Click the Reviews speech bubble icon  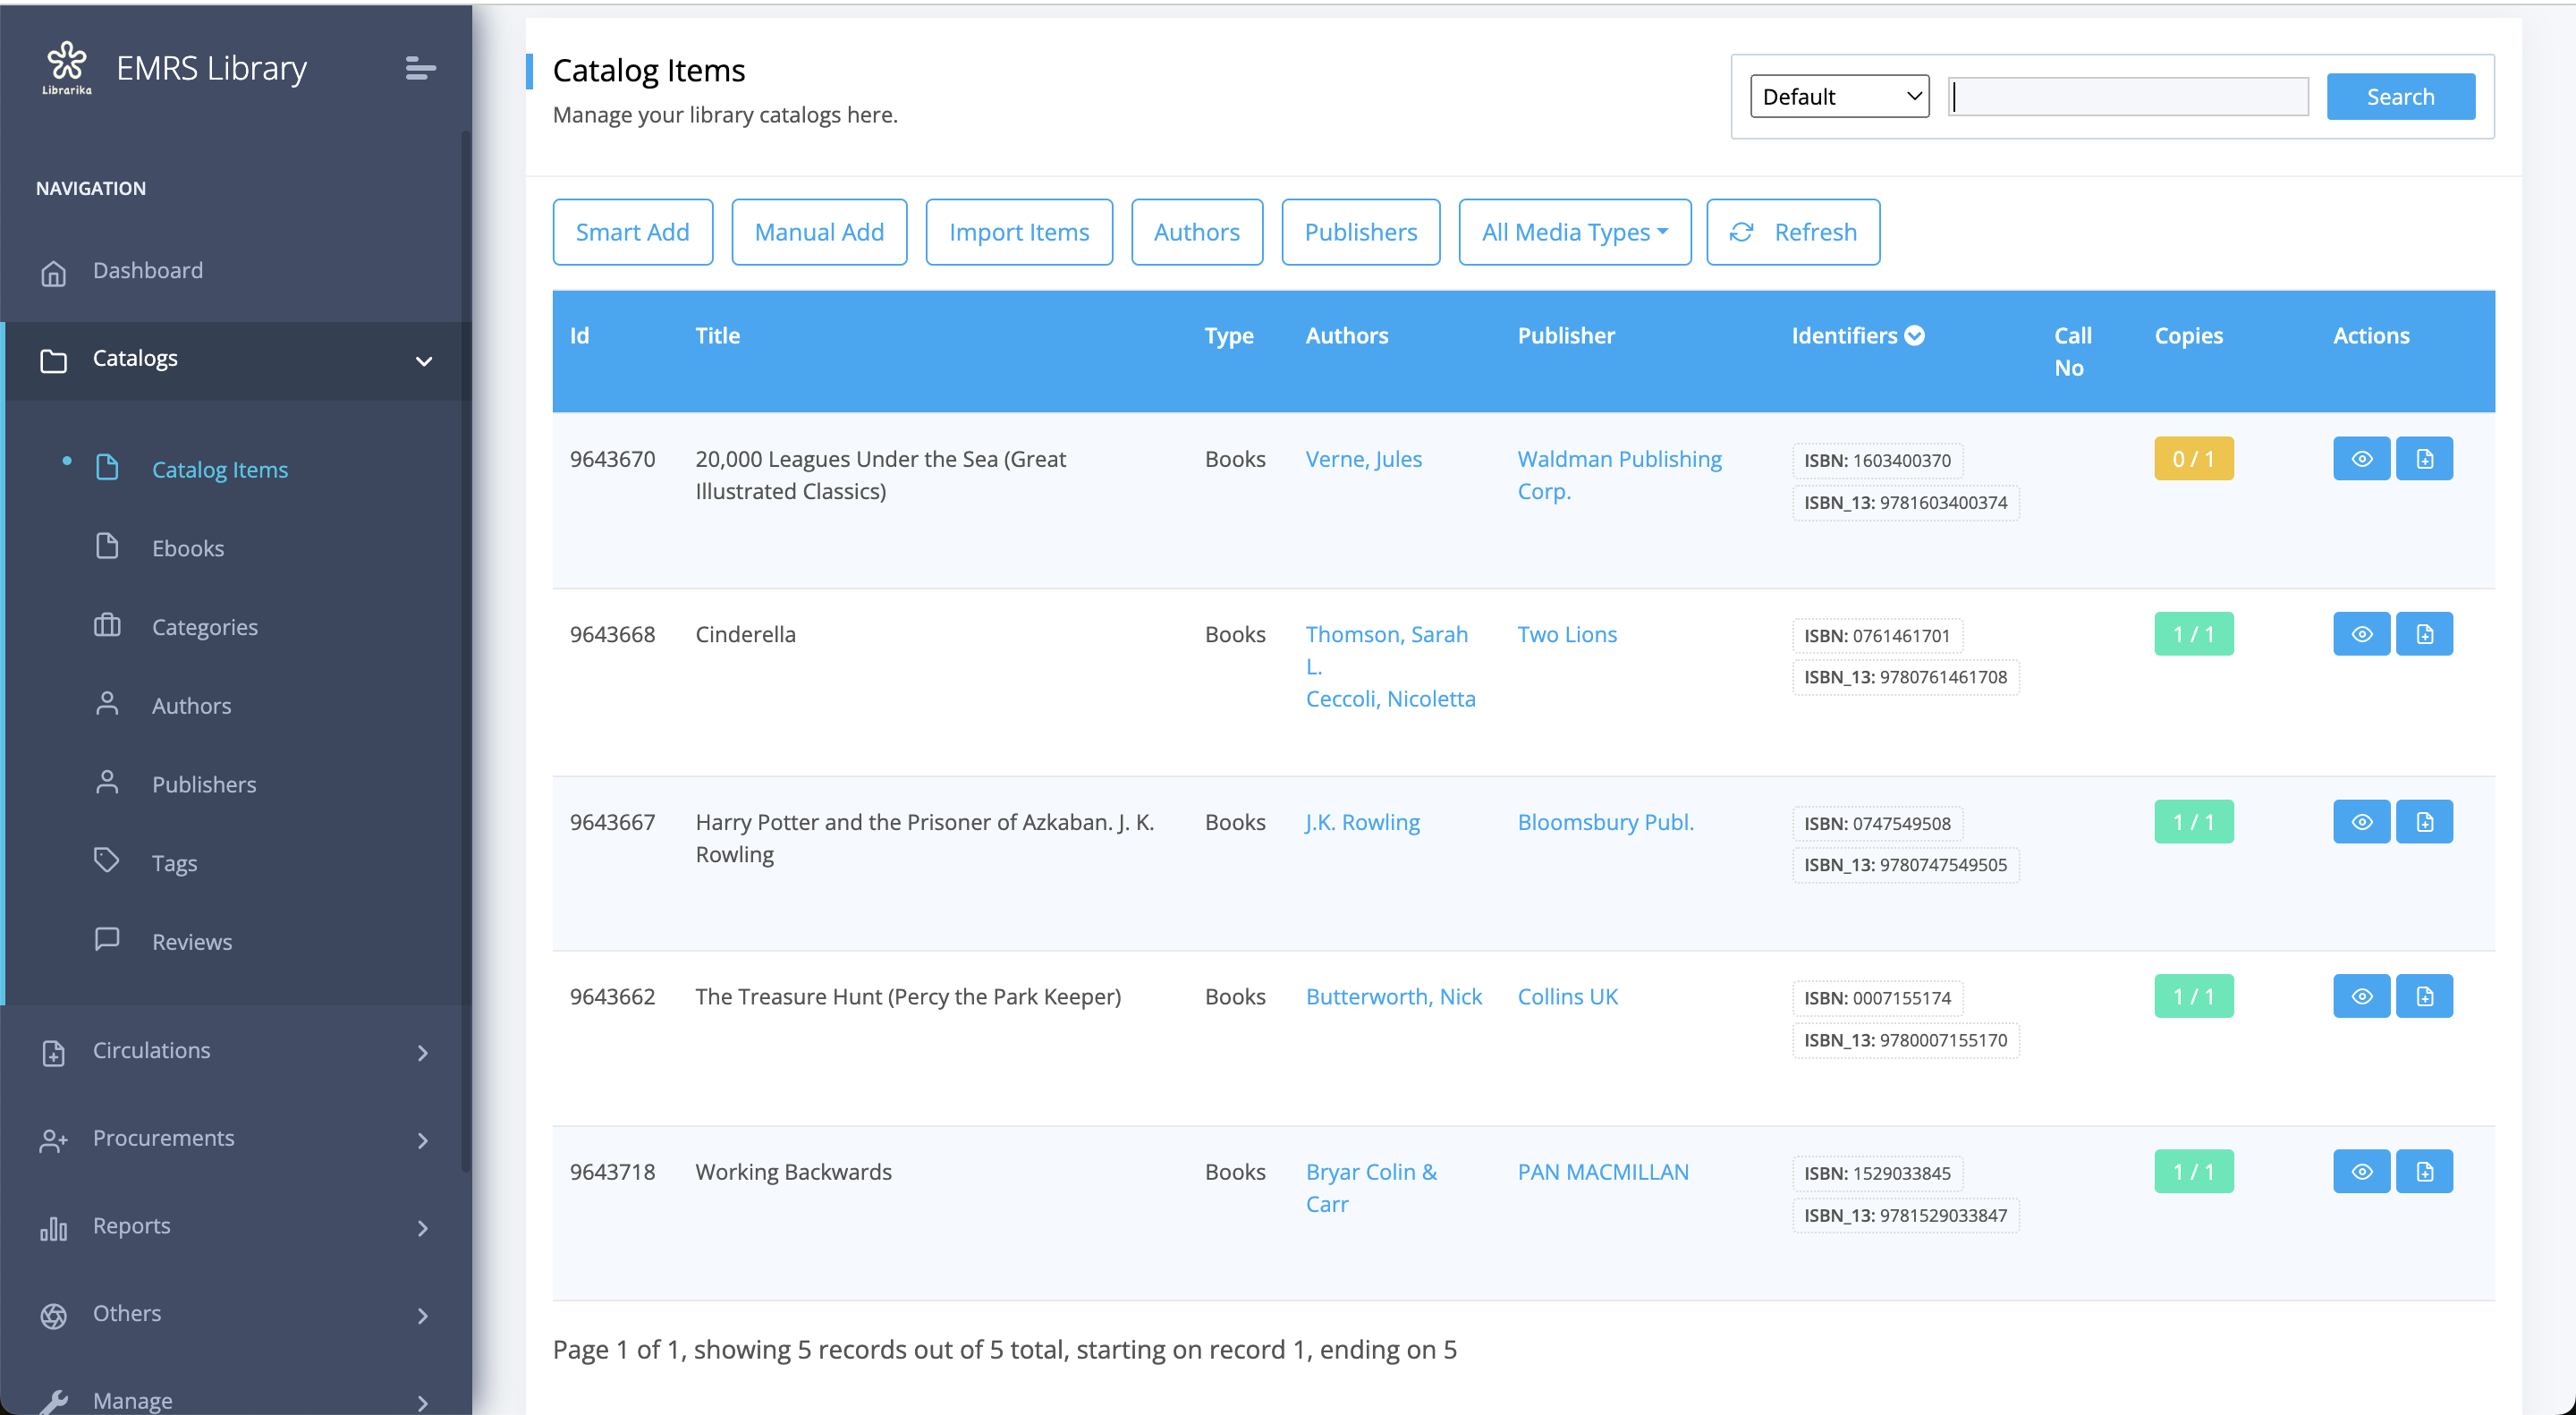[107, 940]
